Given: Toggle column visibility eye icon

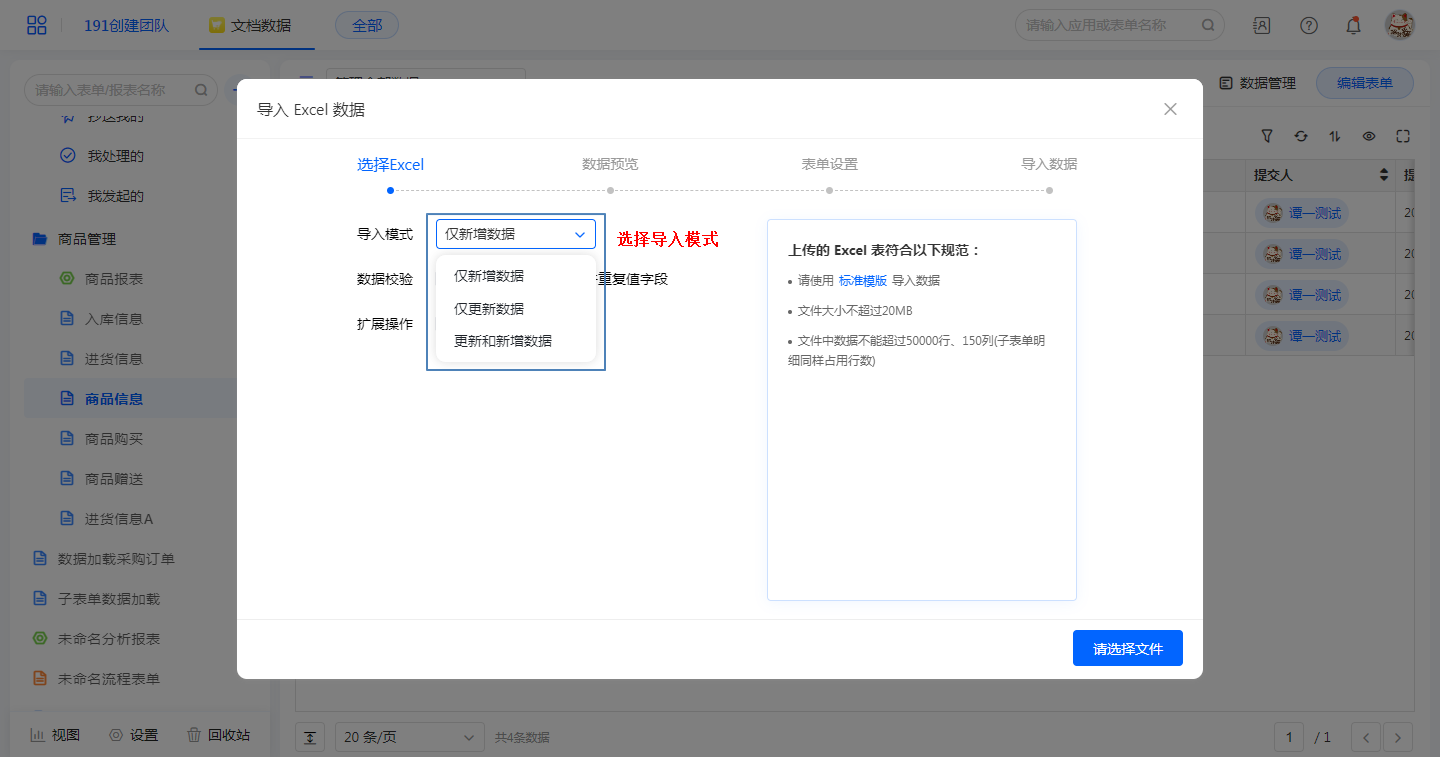Looking at the screenshot, I should click(x=1368, y=136).
